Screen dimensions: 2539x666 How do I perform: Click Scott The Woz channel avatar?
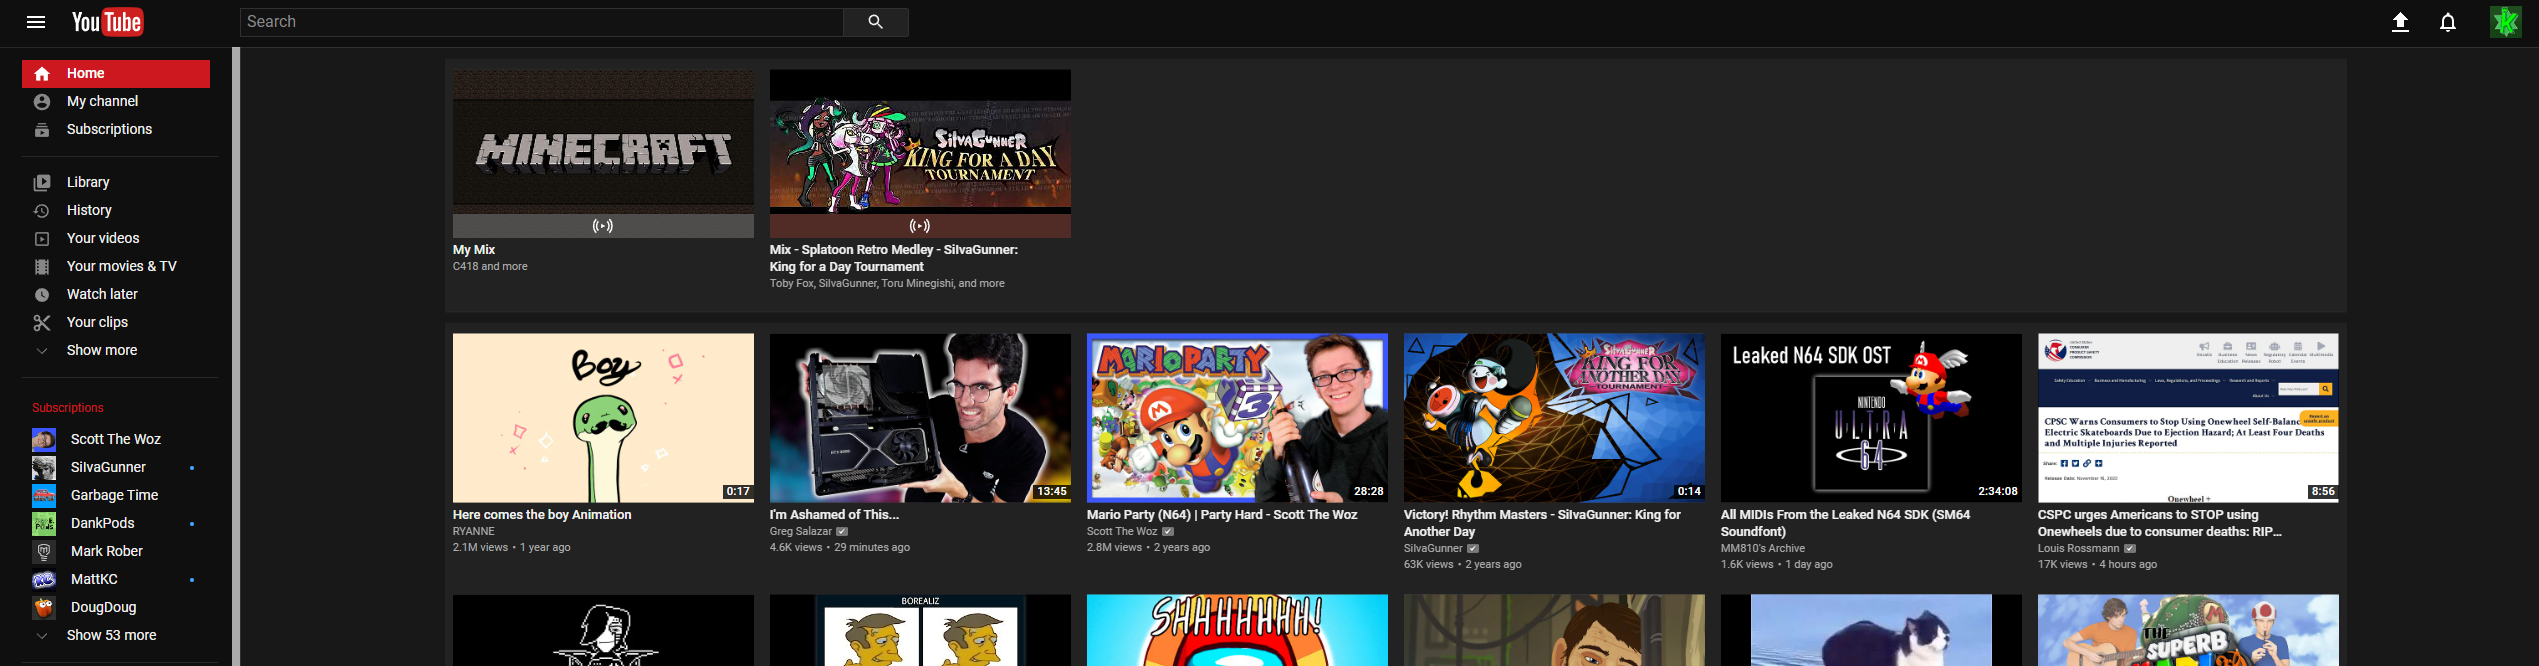click(44, 439)
